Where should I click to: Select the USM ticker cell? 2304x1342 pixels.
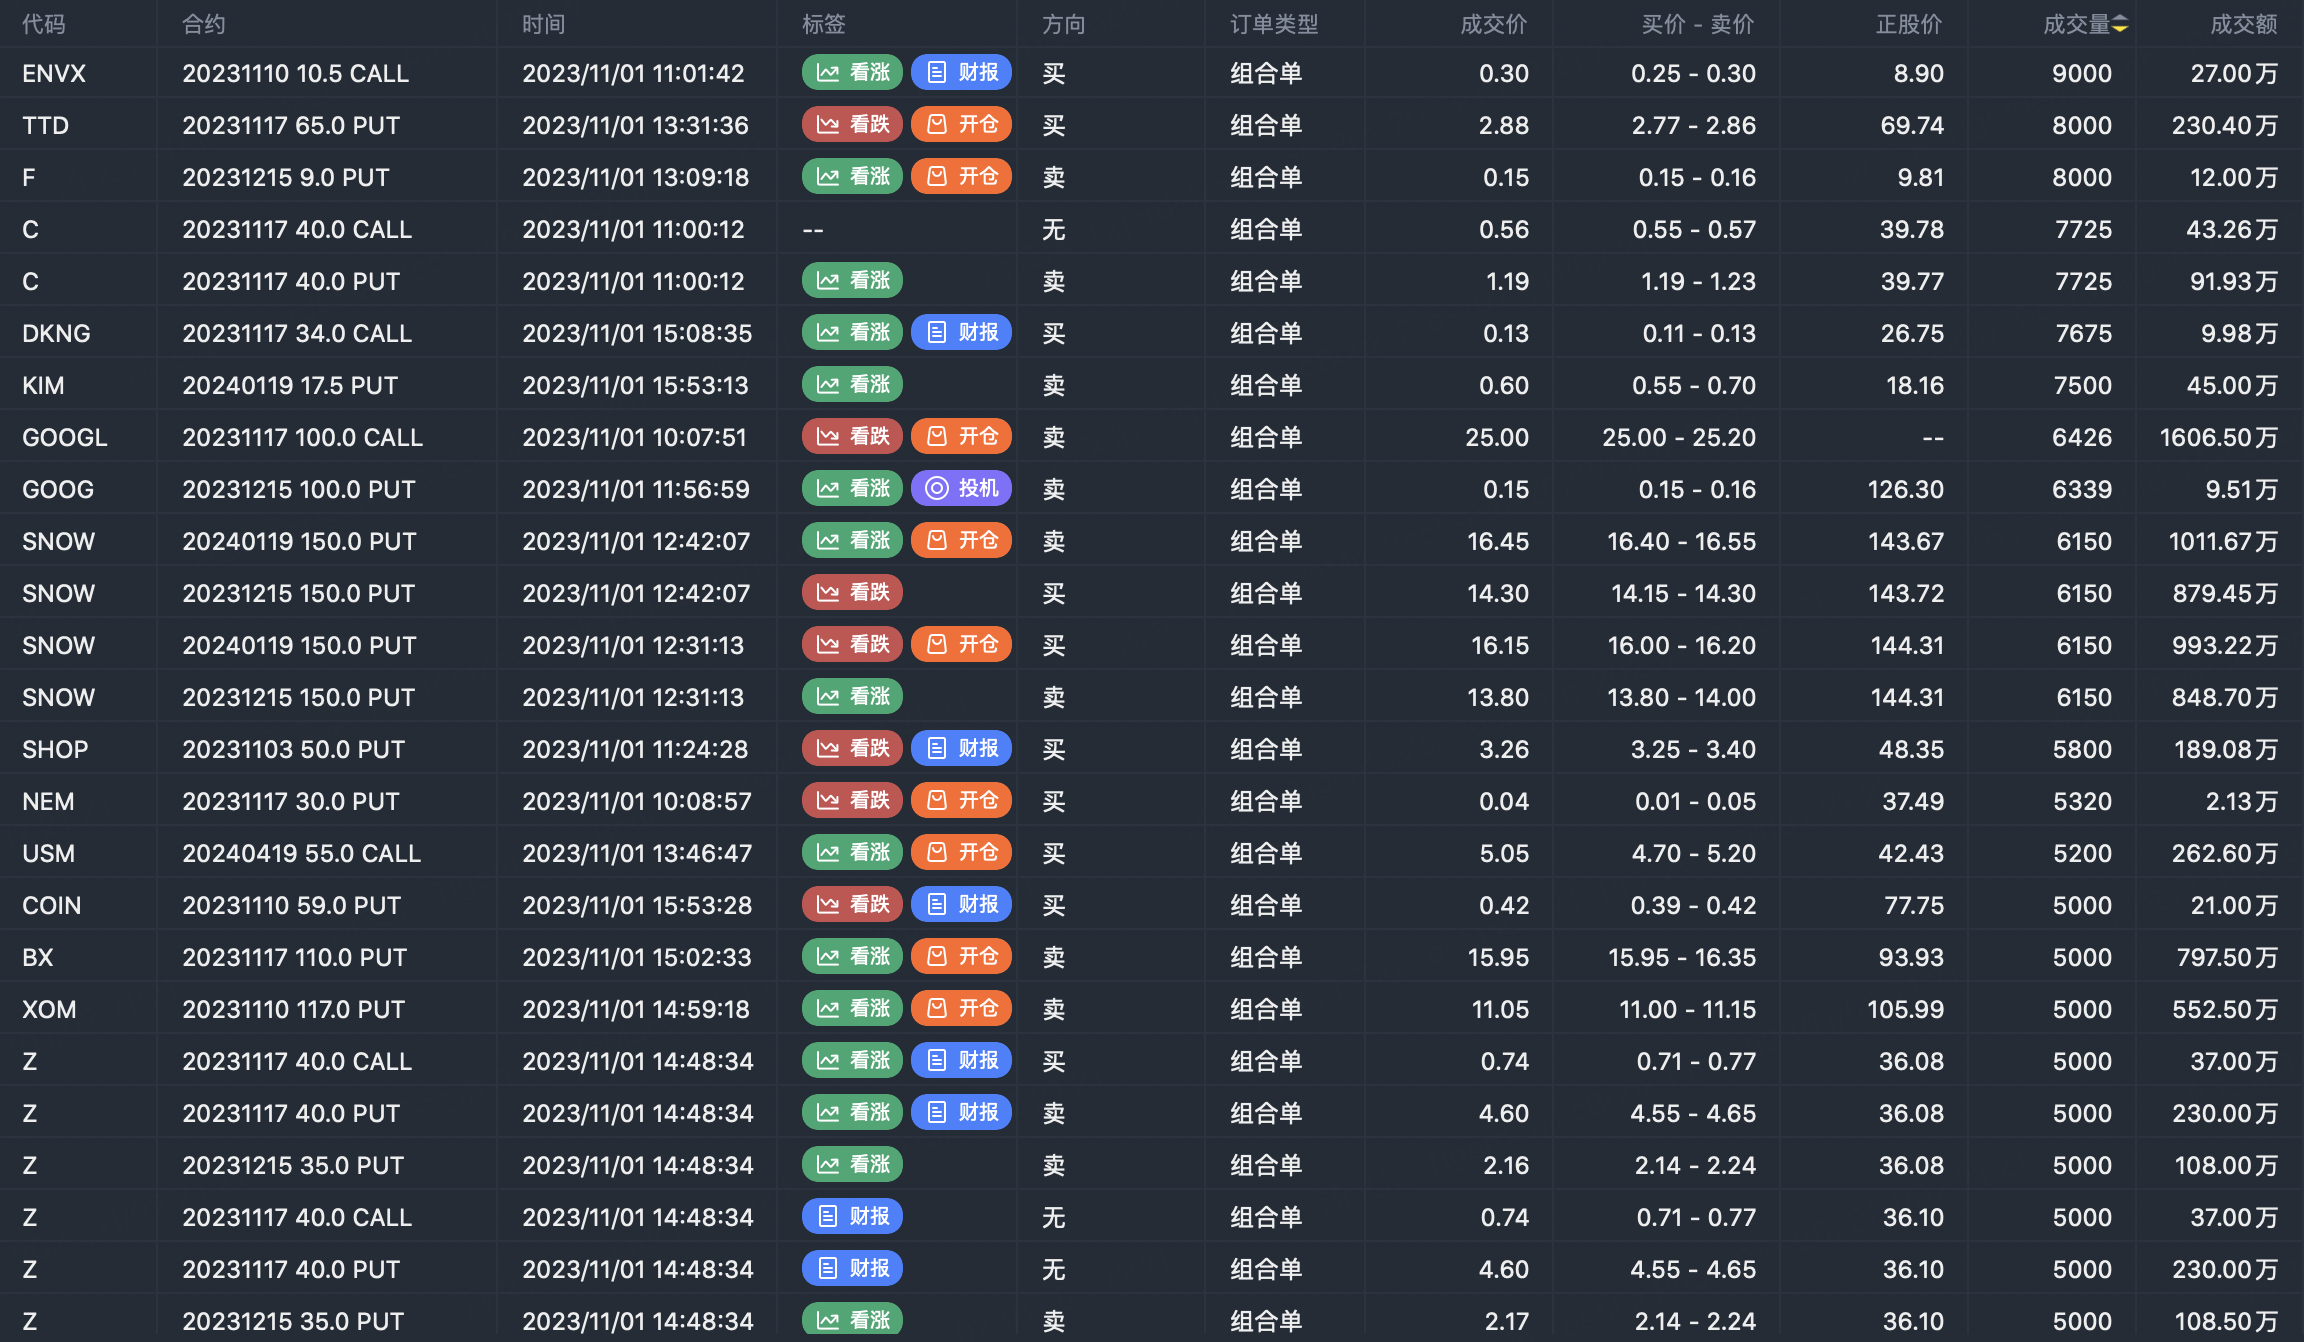click(x=48, y=853)
